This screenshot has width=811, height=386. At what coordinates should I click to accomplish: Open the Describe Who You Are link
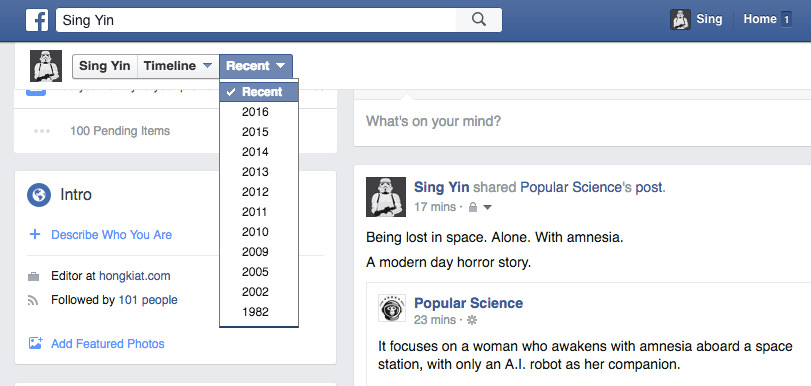pyautogui.click(x=111, y=235)
